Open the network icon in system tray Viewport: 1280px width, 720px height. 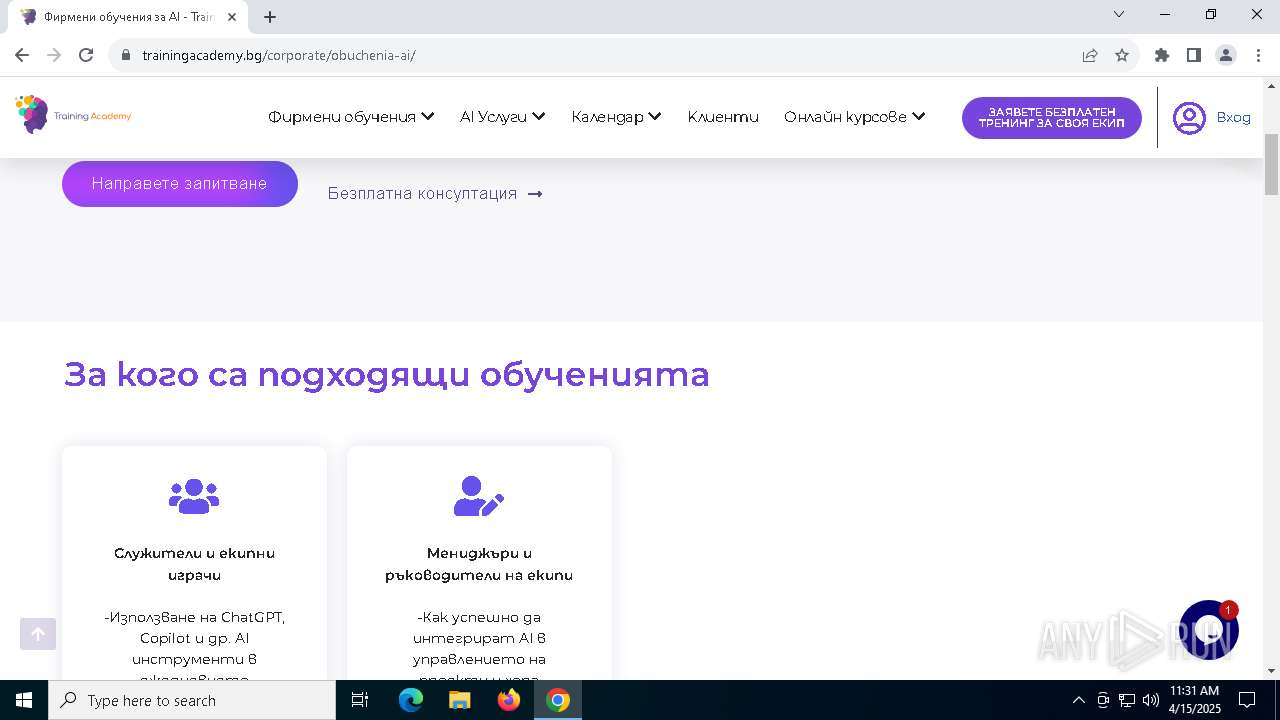pos(1127,700)
